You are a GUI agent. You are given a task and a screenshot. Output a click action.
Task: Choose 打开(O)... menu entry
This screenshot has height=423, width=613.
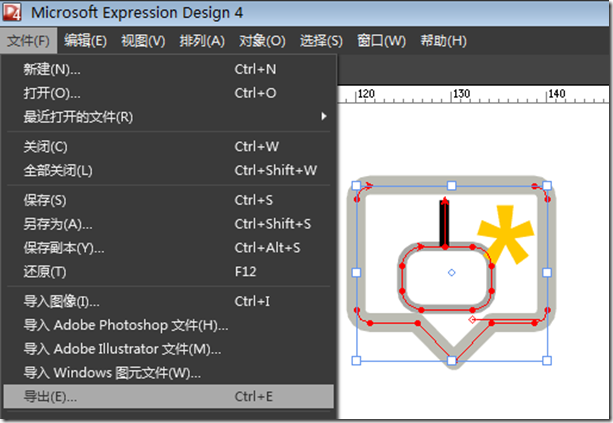[x=168, y=93]
